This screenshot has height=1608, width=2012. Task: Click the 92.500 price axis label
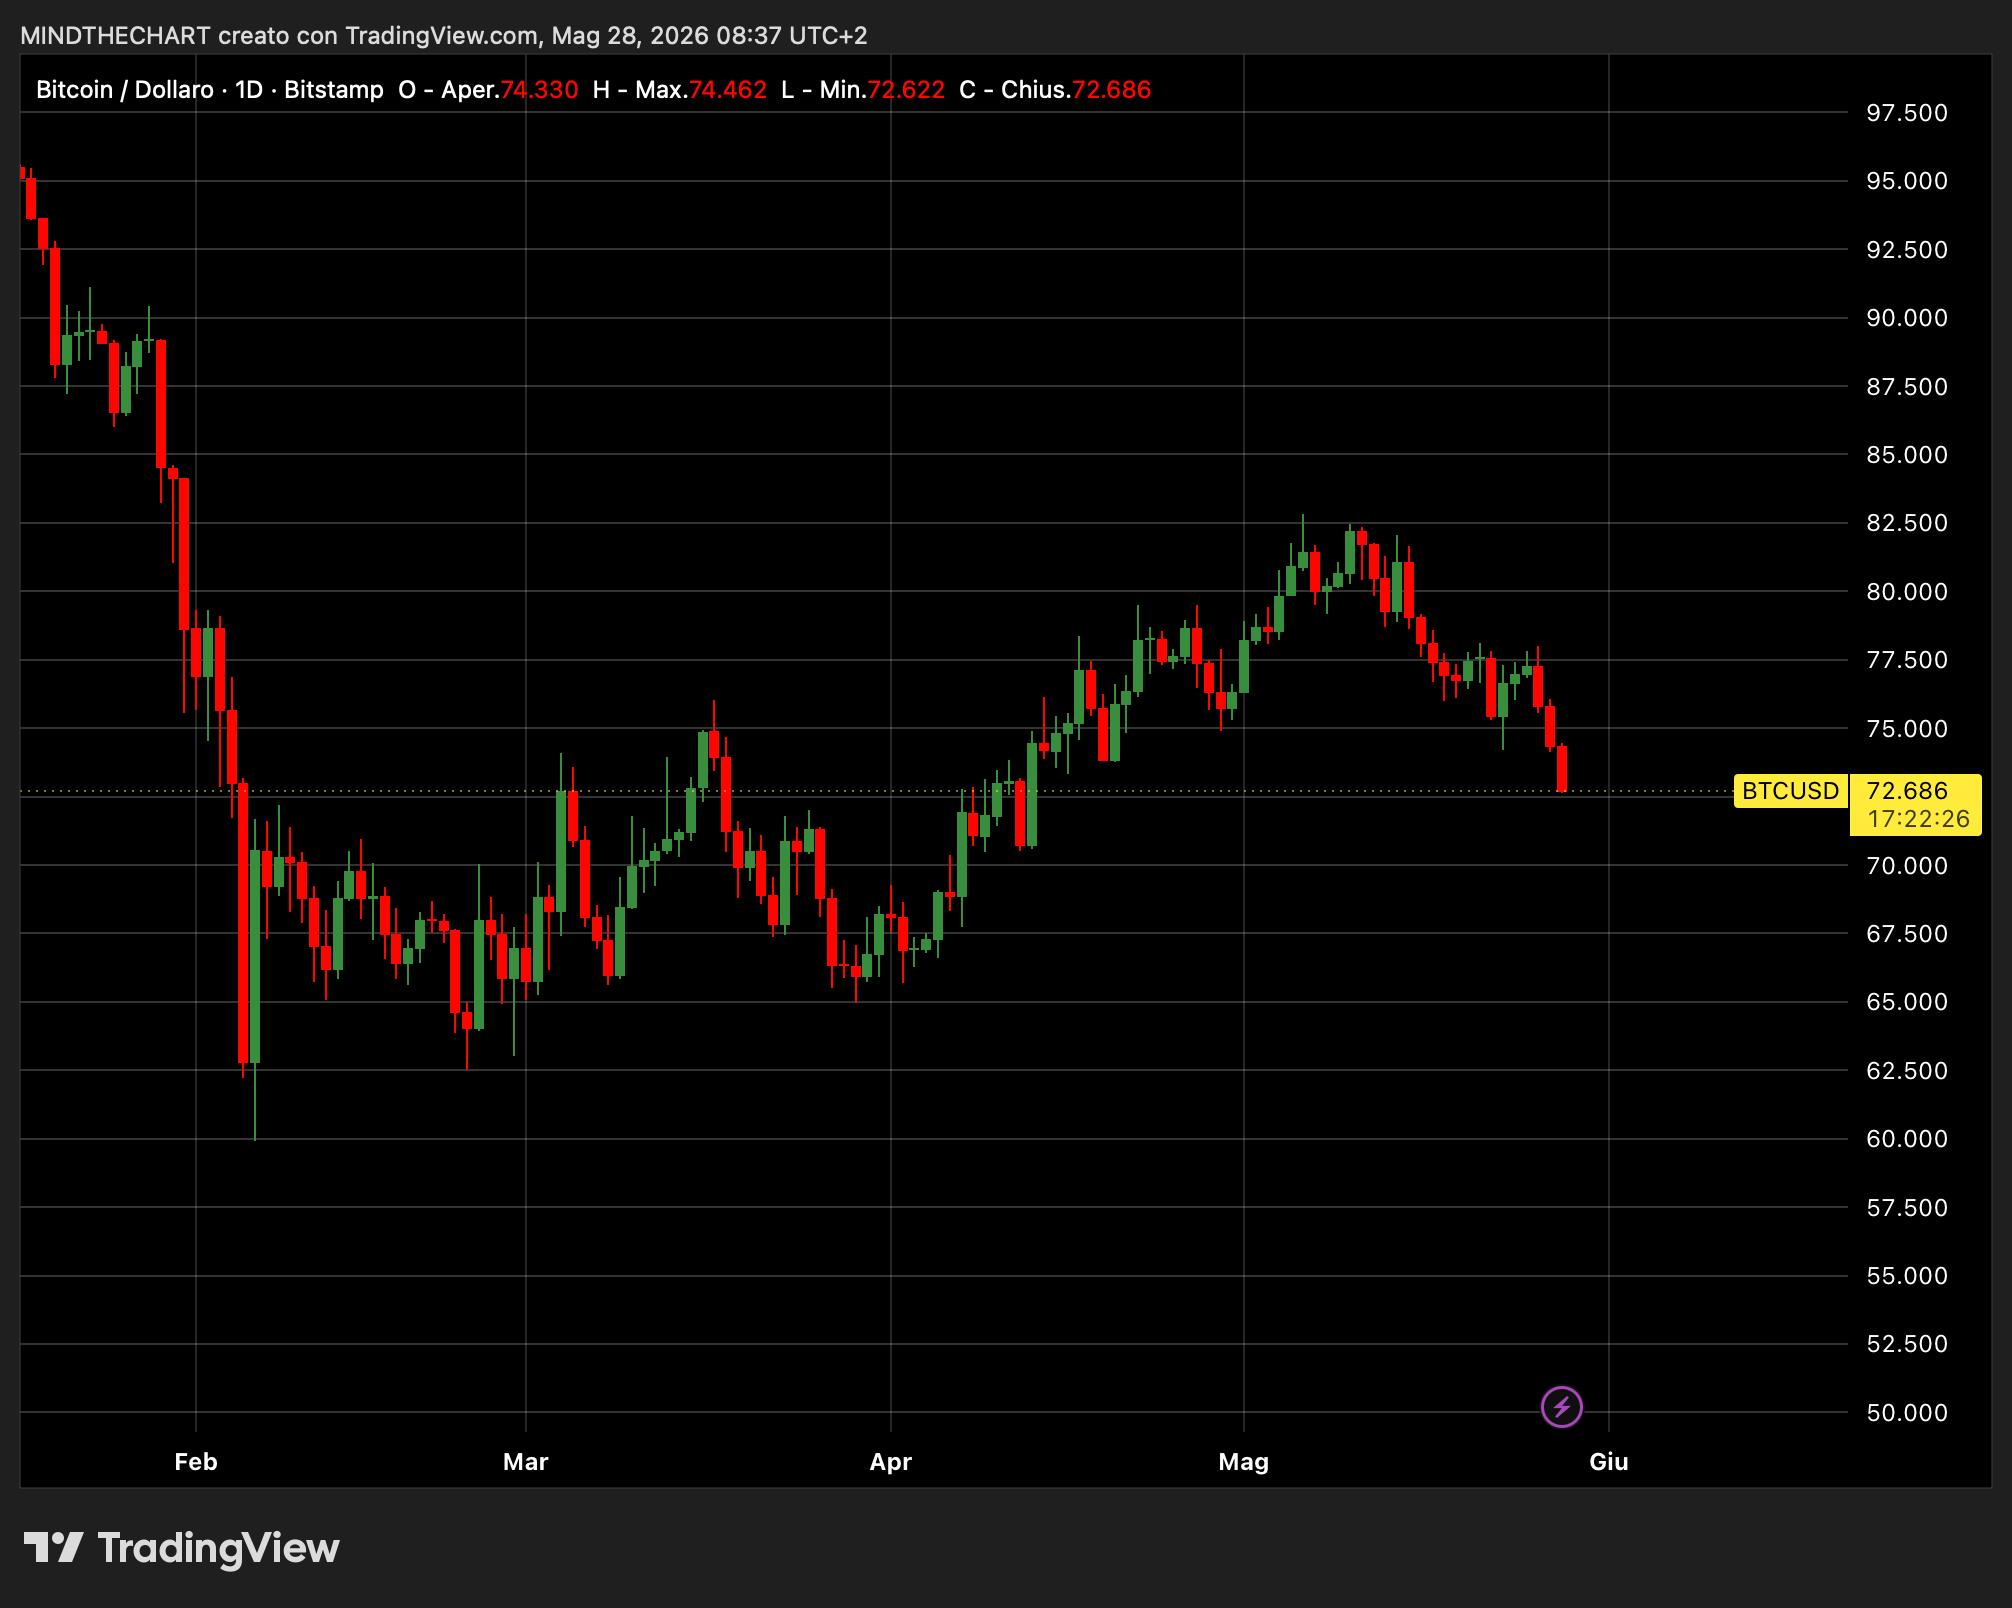[1907, 250]
